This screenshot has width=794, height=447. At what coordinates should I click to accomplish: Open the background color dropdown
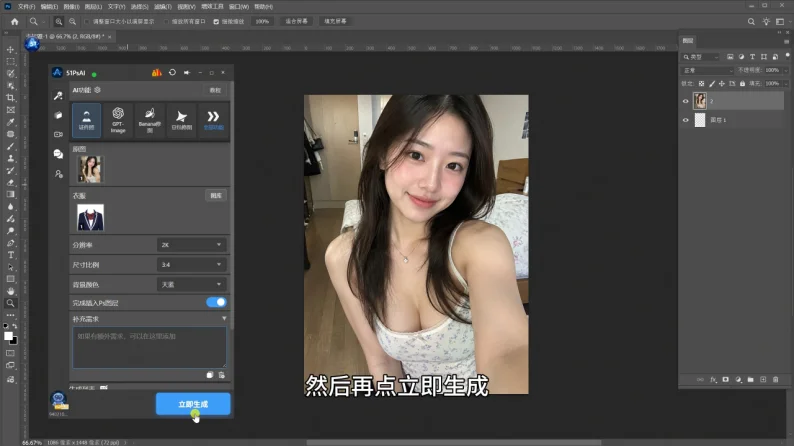[191, 285]
